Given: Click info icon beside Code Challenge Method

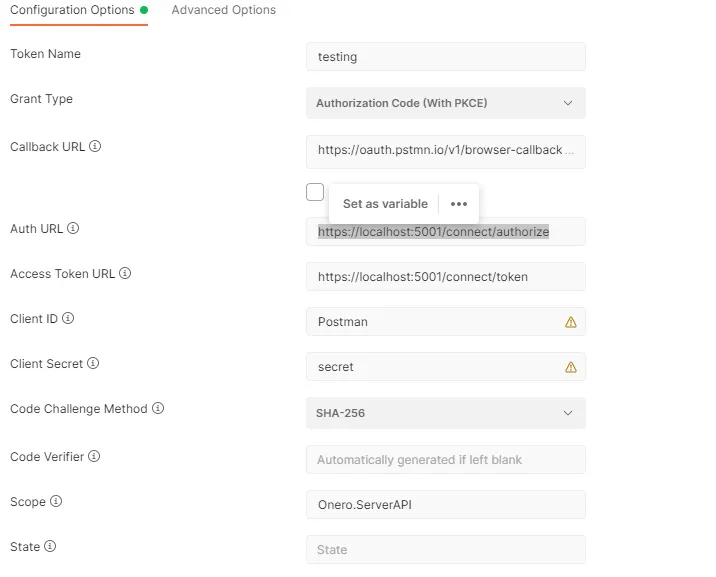Looking at the screenshot, I should 158,408.
